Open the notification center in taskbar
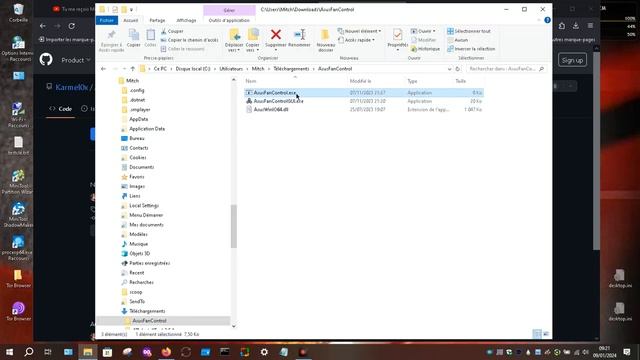This screenshot has height=360, width=640. click(627, 352)
